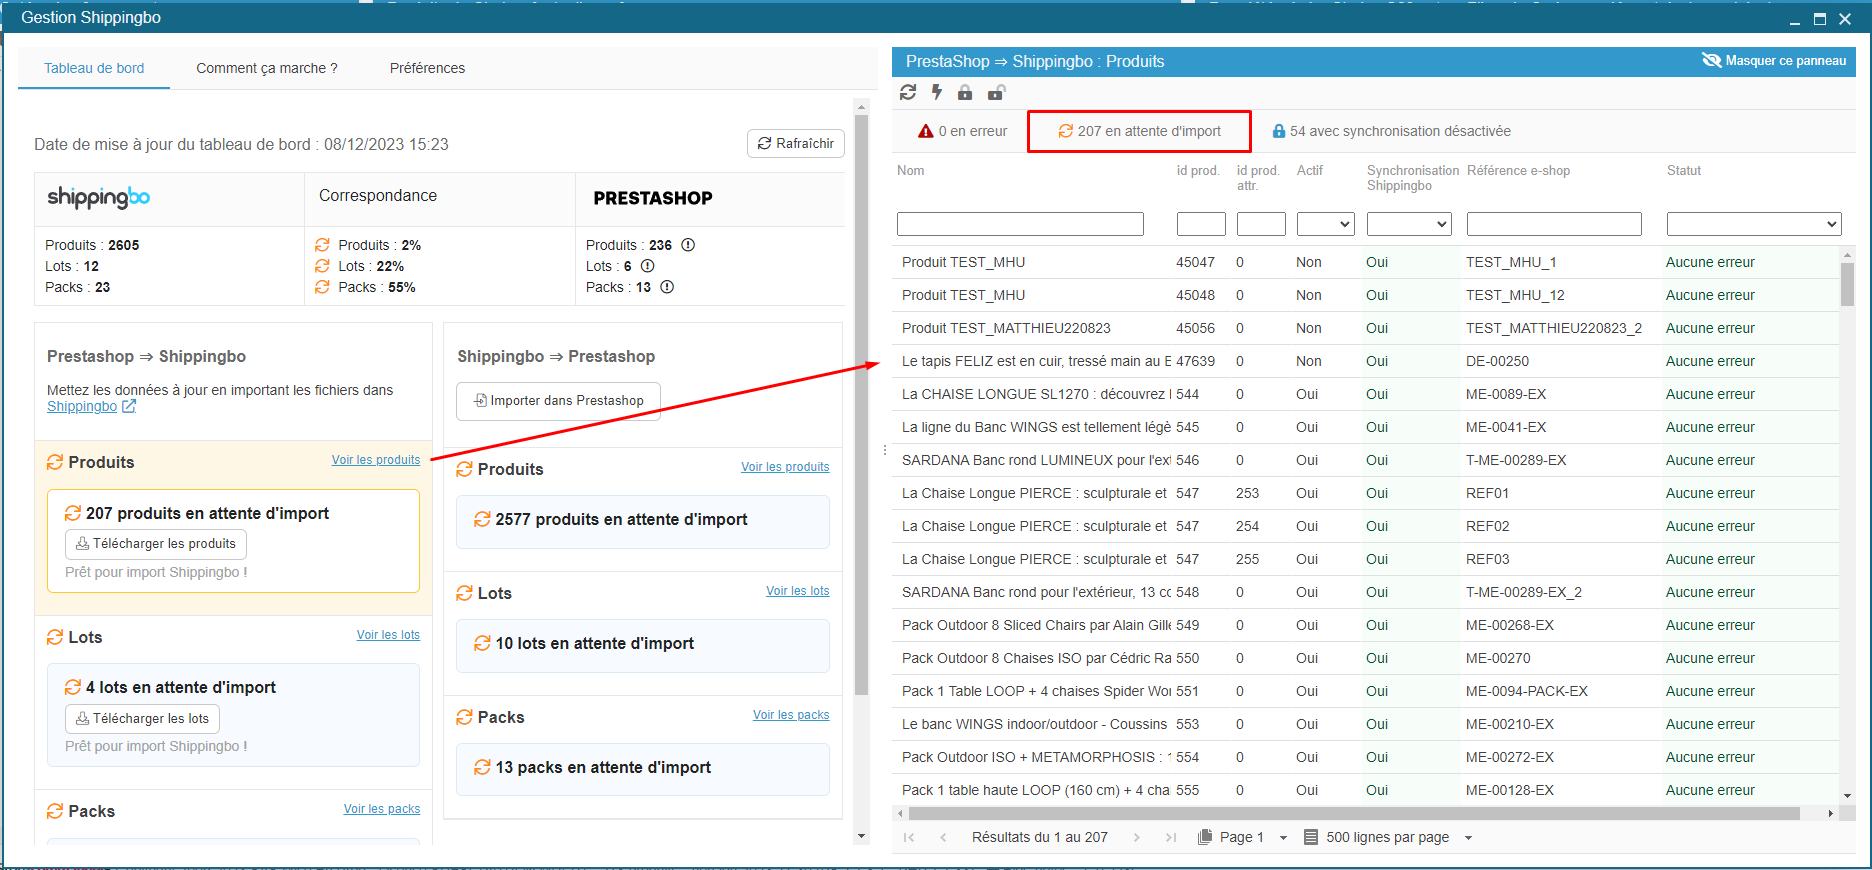Image resolution: width=1872 pixels, height=870 pixels.
Task: Open Voir les produits under Shippingbo ⇒ Prestashop
Action: pyautogui.click(x=785, y=467)
